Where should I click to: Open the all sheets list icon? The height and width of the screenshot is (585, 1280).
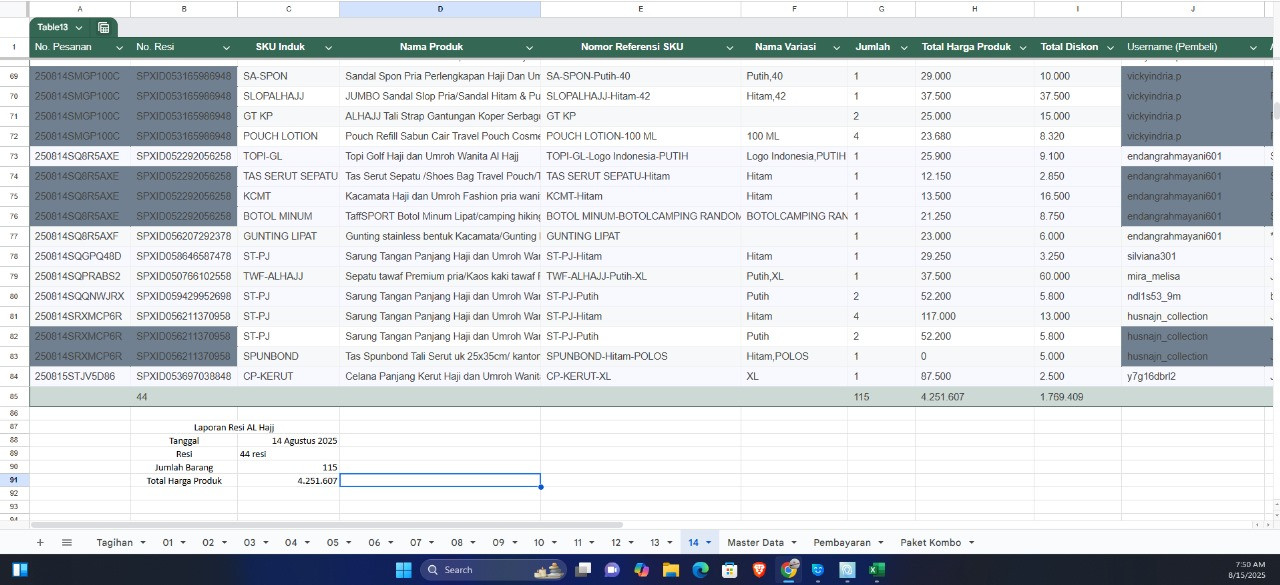[x=67, y=542]
